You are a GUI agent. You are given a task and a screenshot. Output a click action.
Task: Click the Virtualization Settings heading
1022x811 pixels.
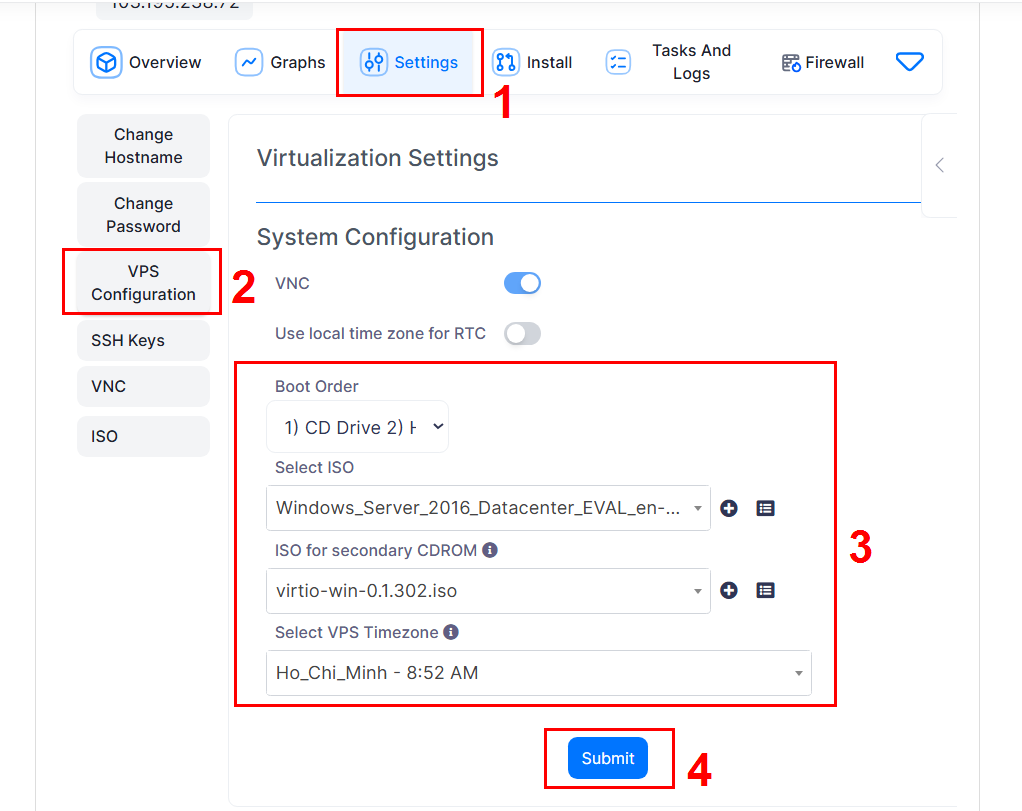(377, 158)
